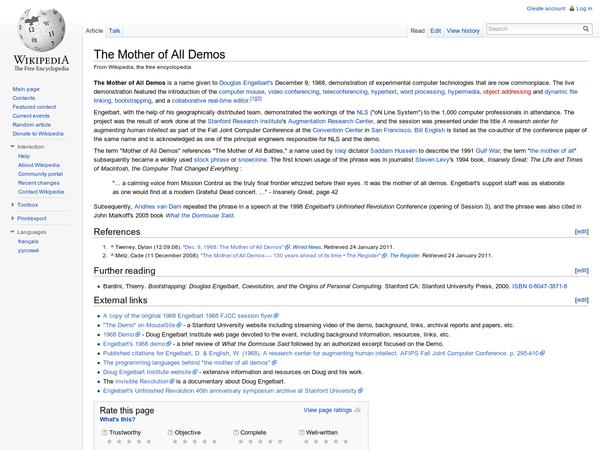Click the ISBN 0-8047-3871-8 link

click(540, 286)
